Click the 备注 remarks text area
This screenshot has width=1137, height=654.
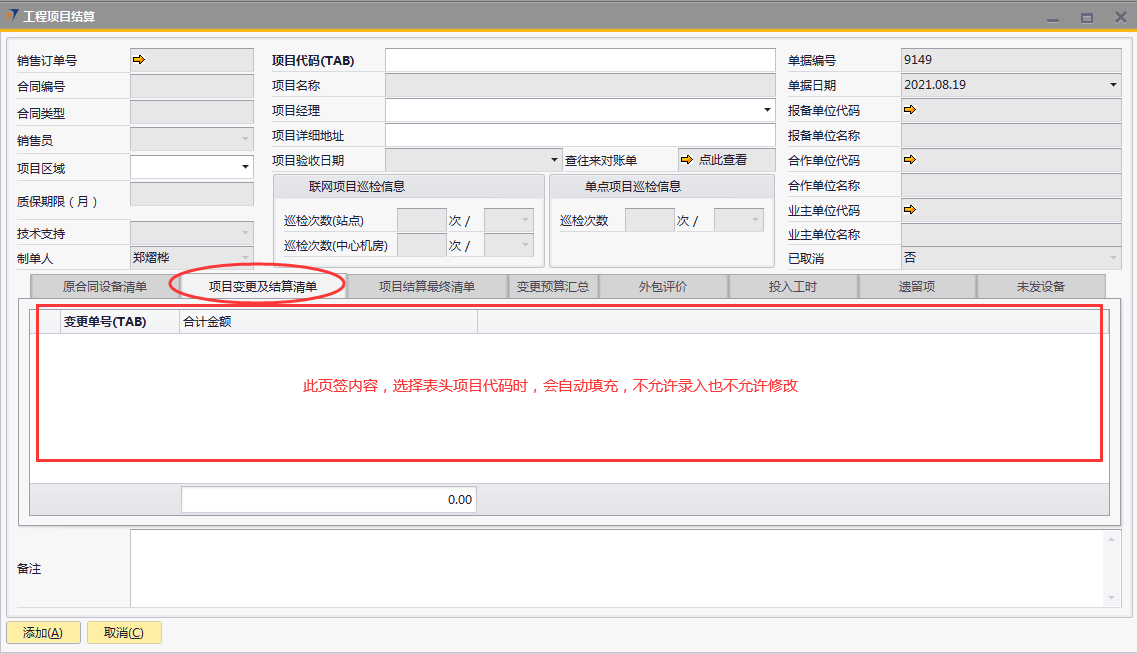[615, 567]
